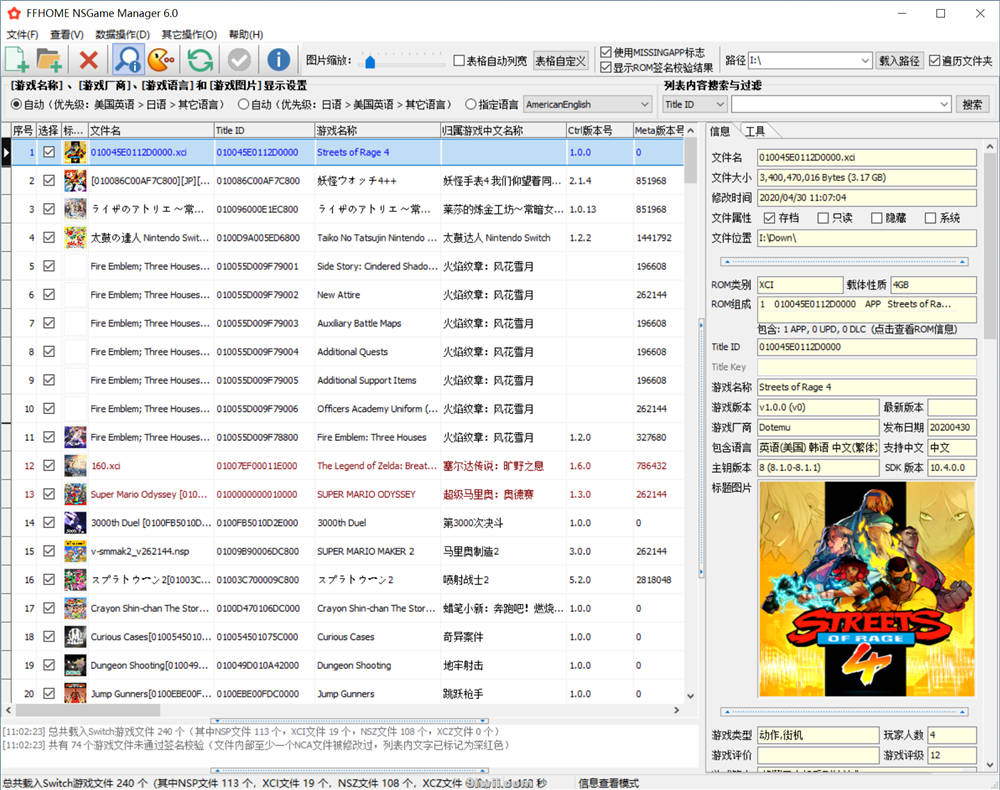
Task: Collapse the splitter below the log panel
Action: [349, 770]
